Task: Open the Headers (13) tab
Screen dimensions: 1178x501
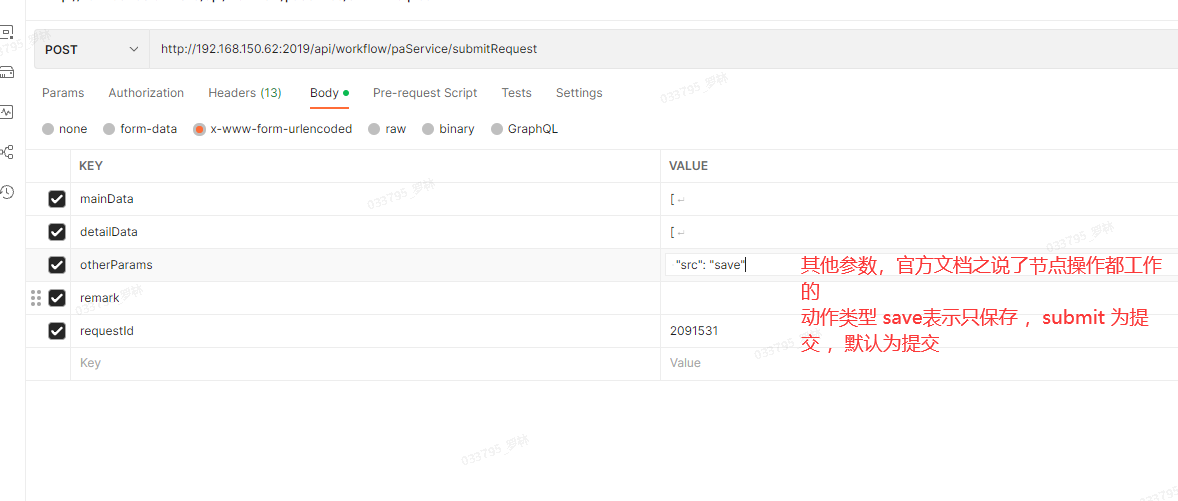Action: click(x=244, y=93)
